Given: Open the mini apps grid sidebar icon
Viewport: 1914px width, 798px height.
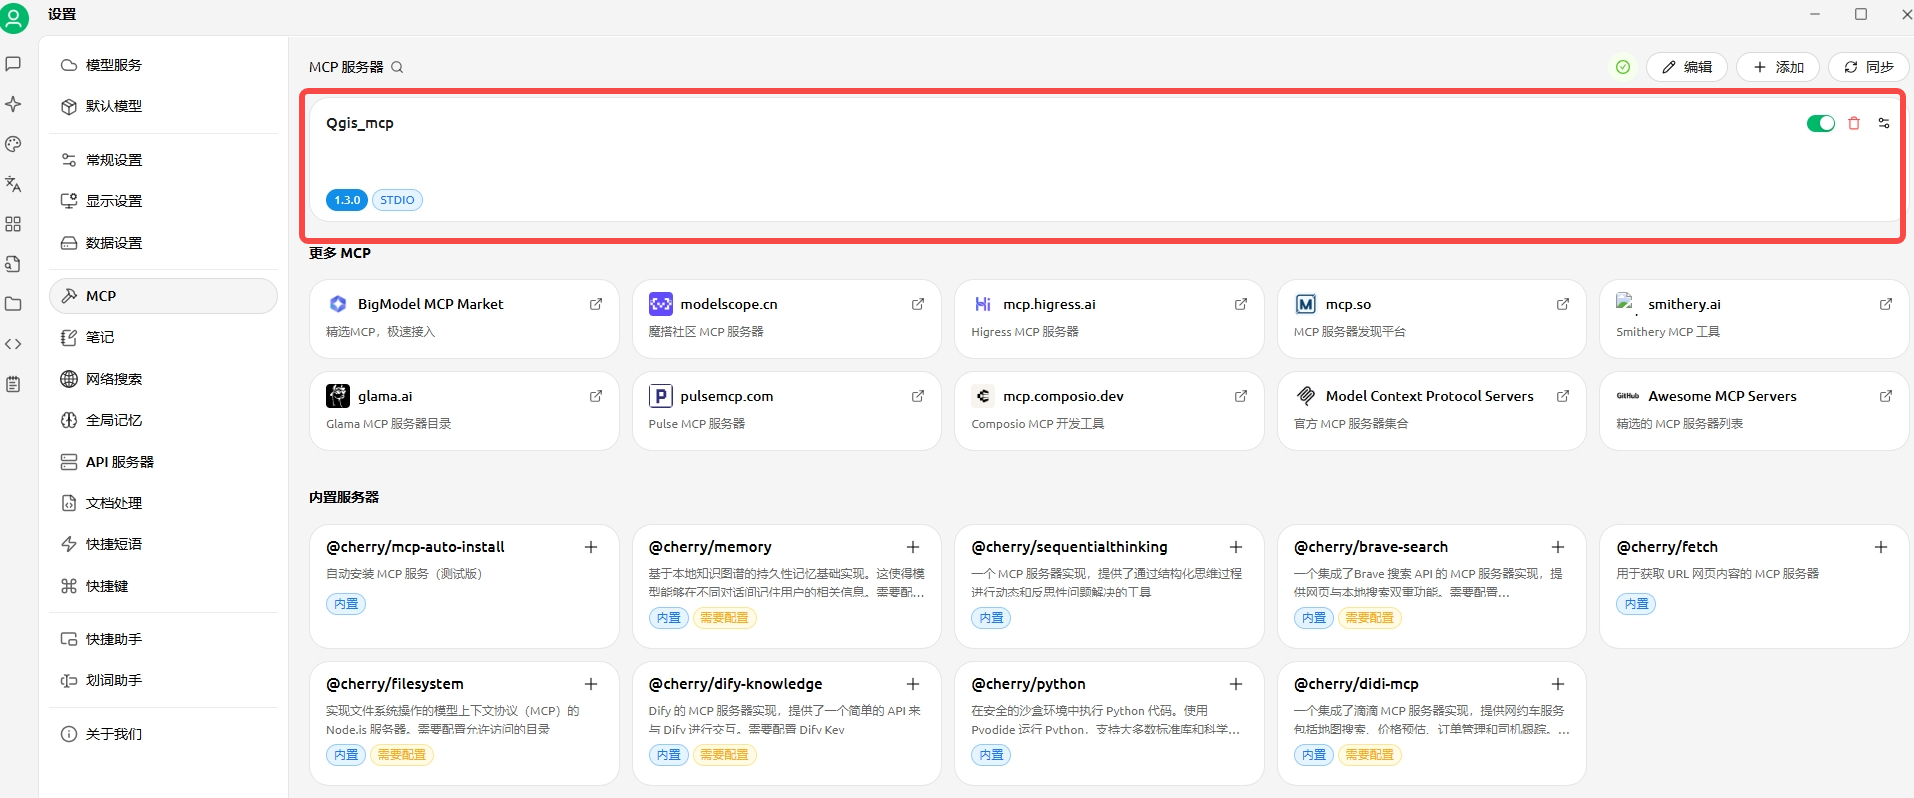Looking at the screenshot, I should point(13,224).
